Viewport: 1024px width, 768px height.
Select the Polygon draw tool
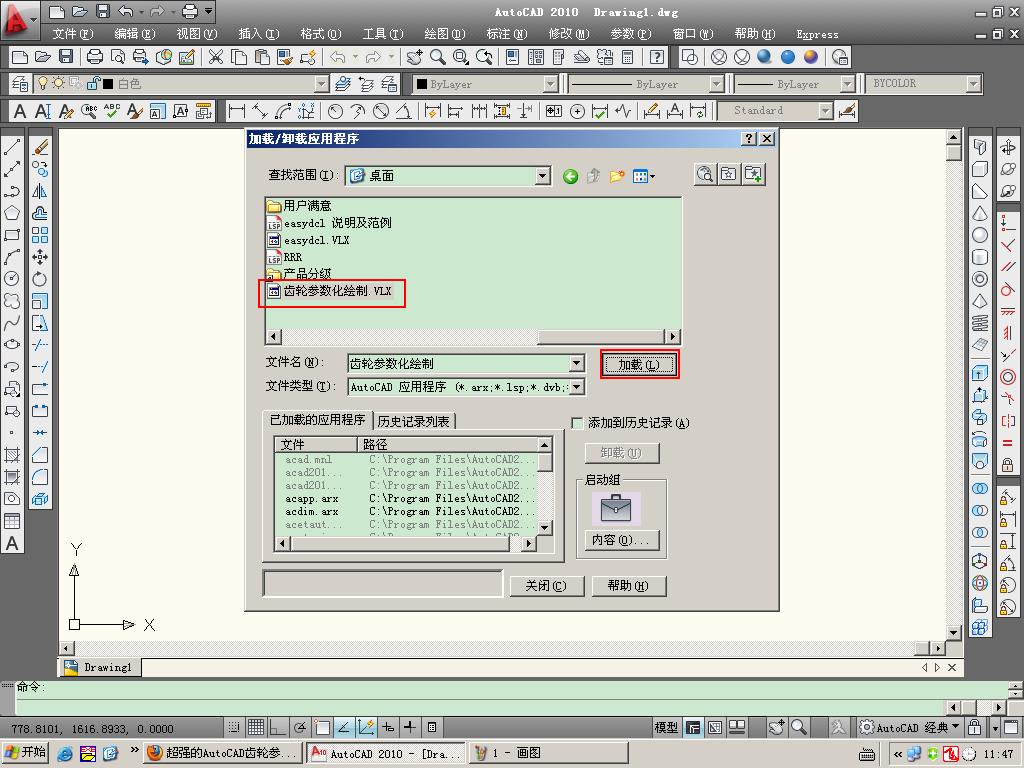12,214
